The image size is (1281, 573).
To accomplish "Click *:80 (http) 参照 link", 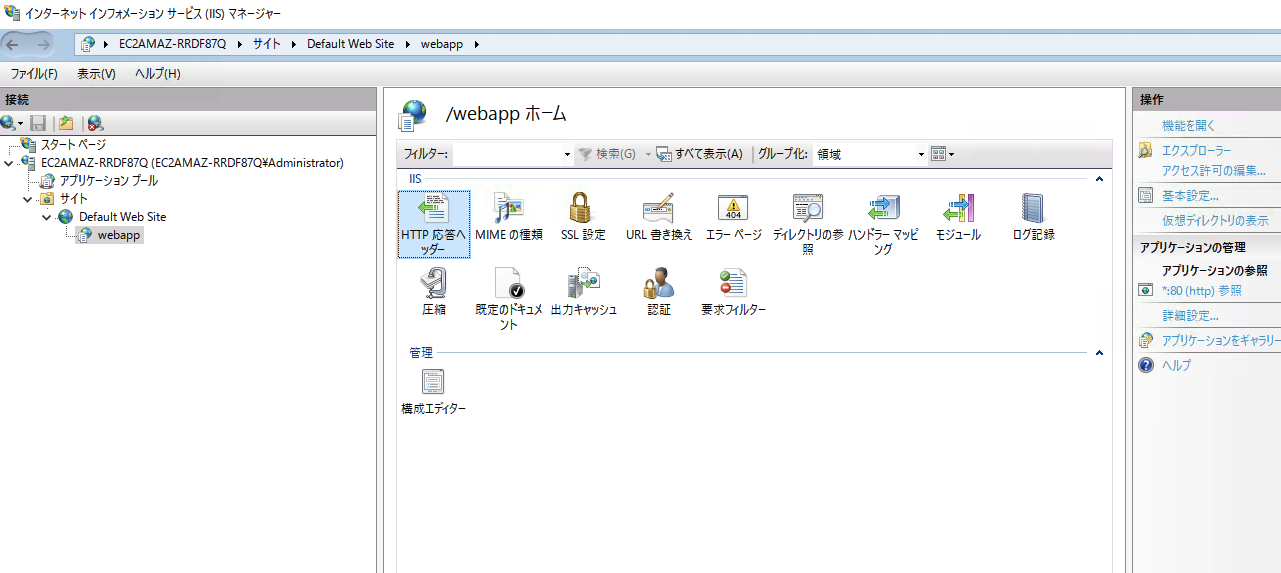I will (1202, 291).
